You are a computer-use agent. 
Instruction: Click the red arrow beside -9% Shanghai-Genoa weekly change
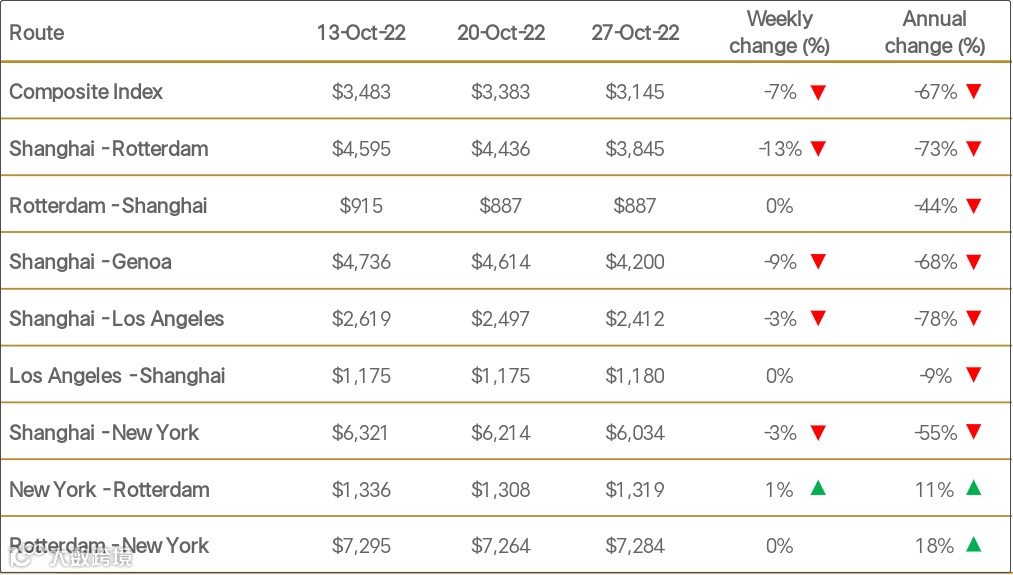tap(818, 262)
